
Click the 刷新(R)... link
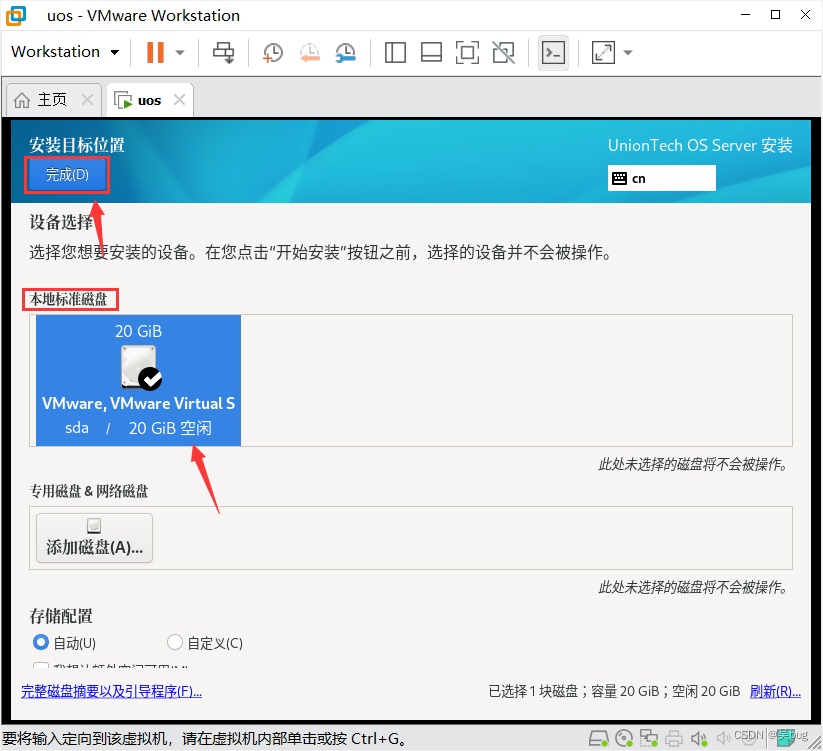click(x=775, y=692)
